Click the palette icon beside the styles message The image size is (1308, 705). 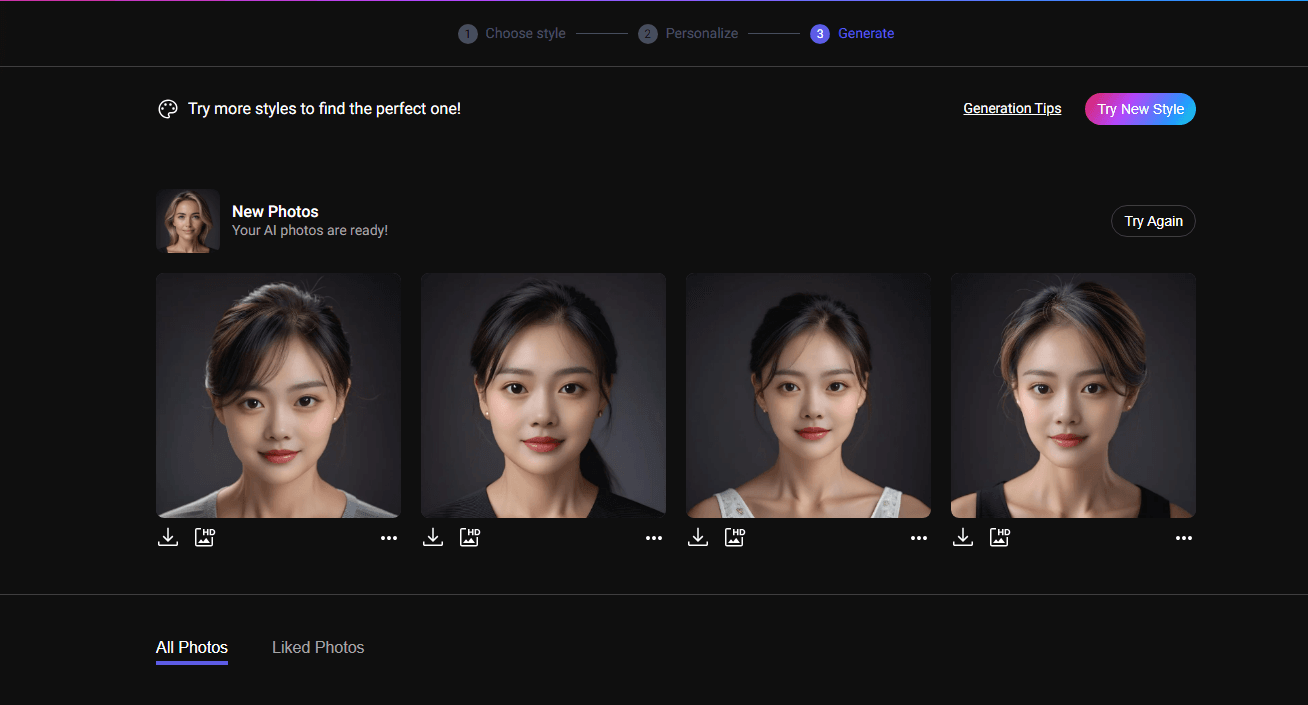click(x=167, y=108)
